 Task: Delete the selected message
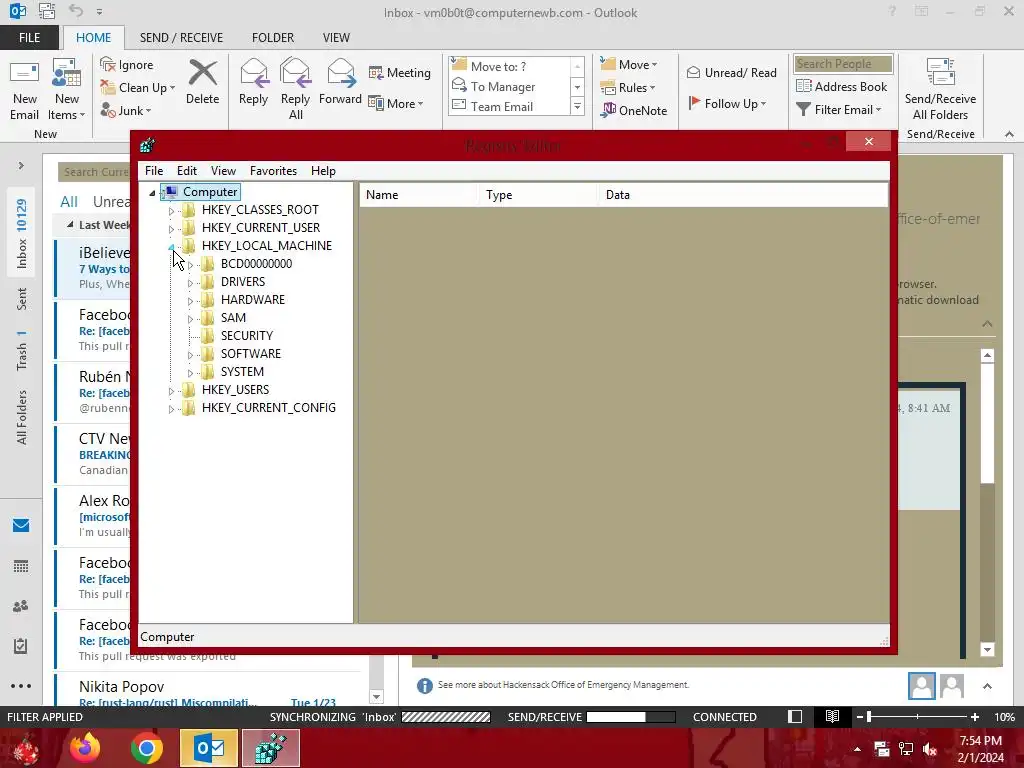pos(202,83)
